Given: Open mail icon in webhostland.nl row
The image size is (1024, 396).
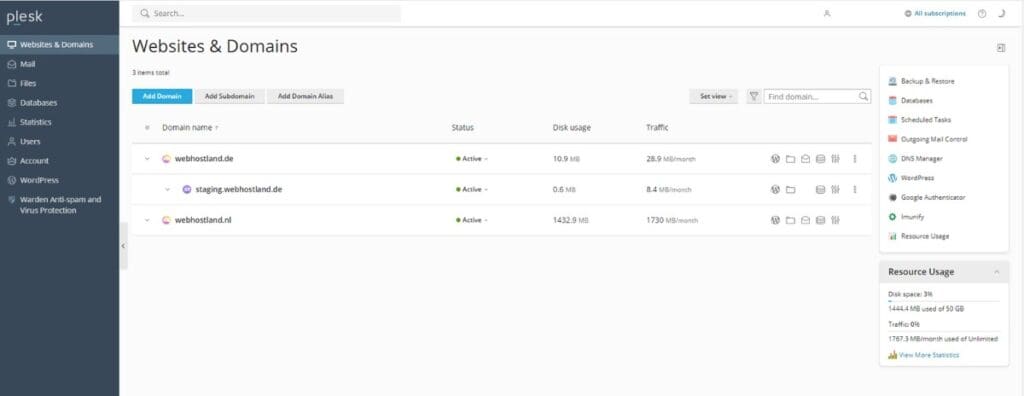Looking at the screenshot, I should point(805,220).
